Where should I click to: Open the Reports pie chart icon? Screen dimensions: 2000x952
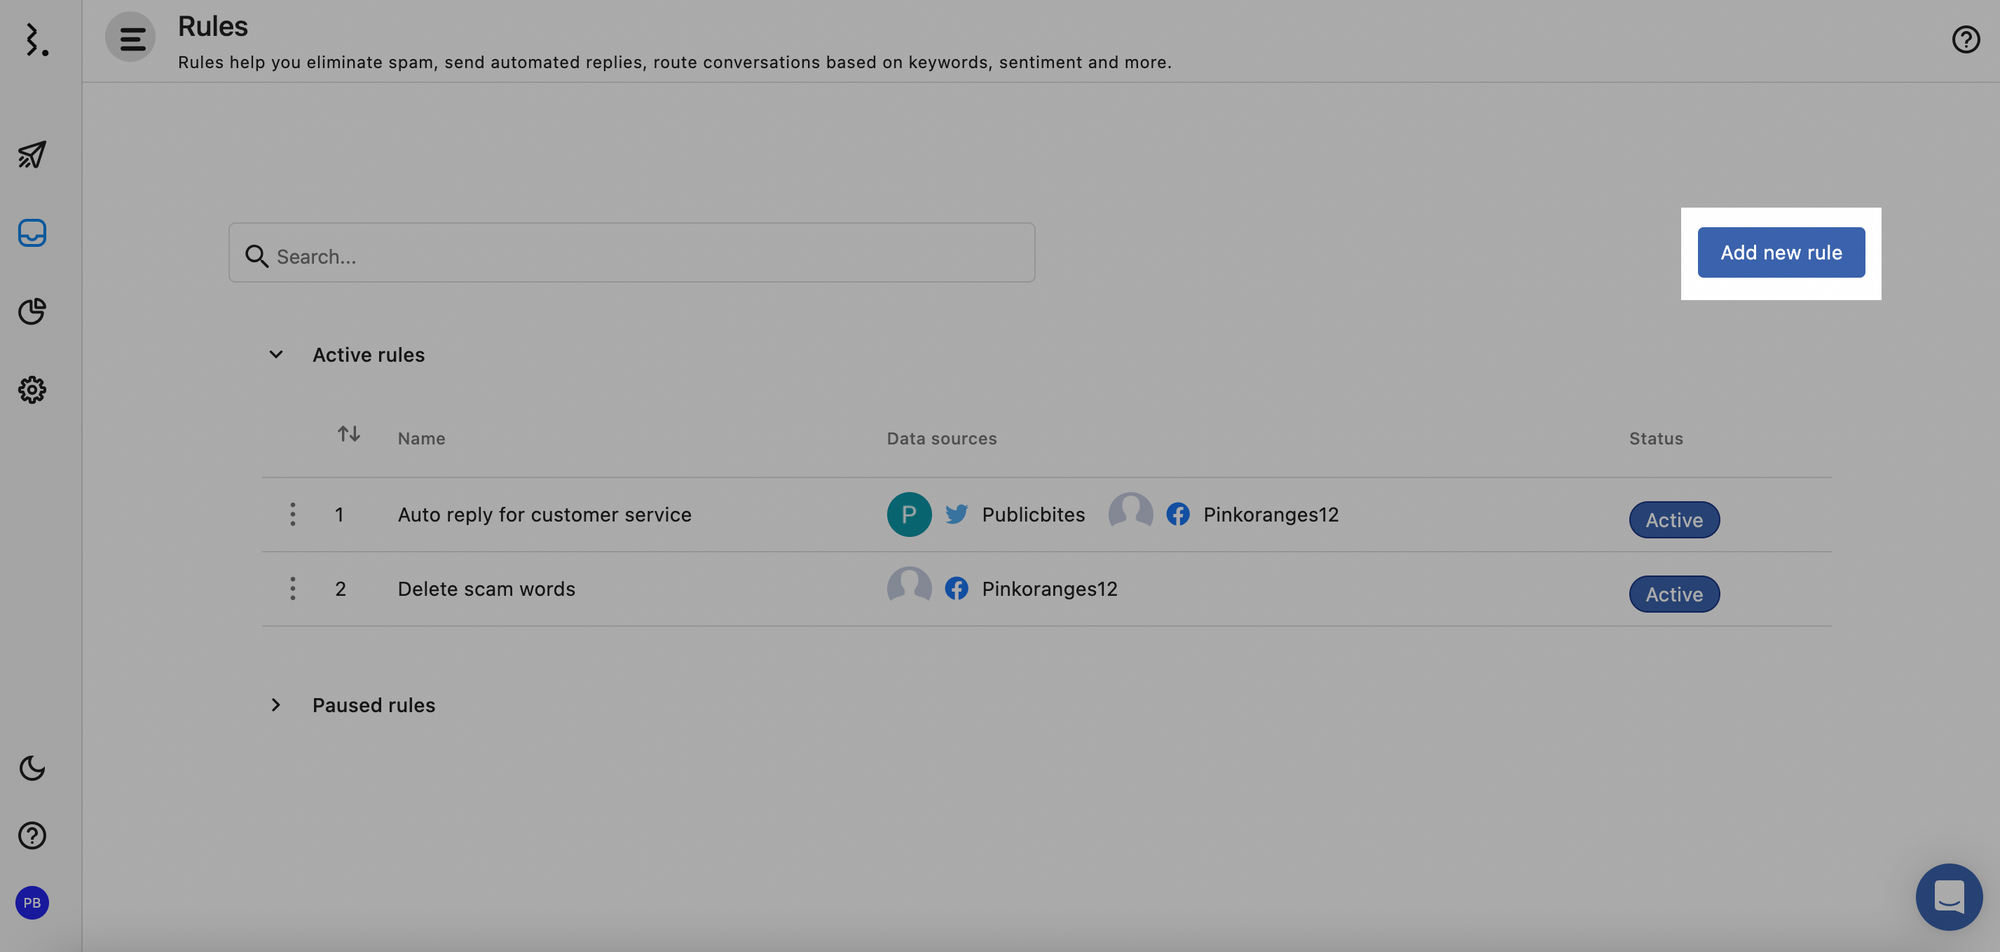pos(32,311)
